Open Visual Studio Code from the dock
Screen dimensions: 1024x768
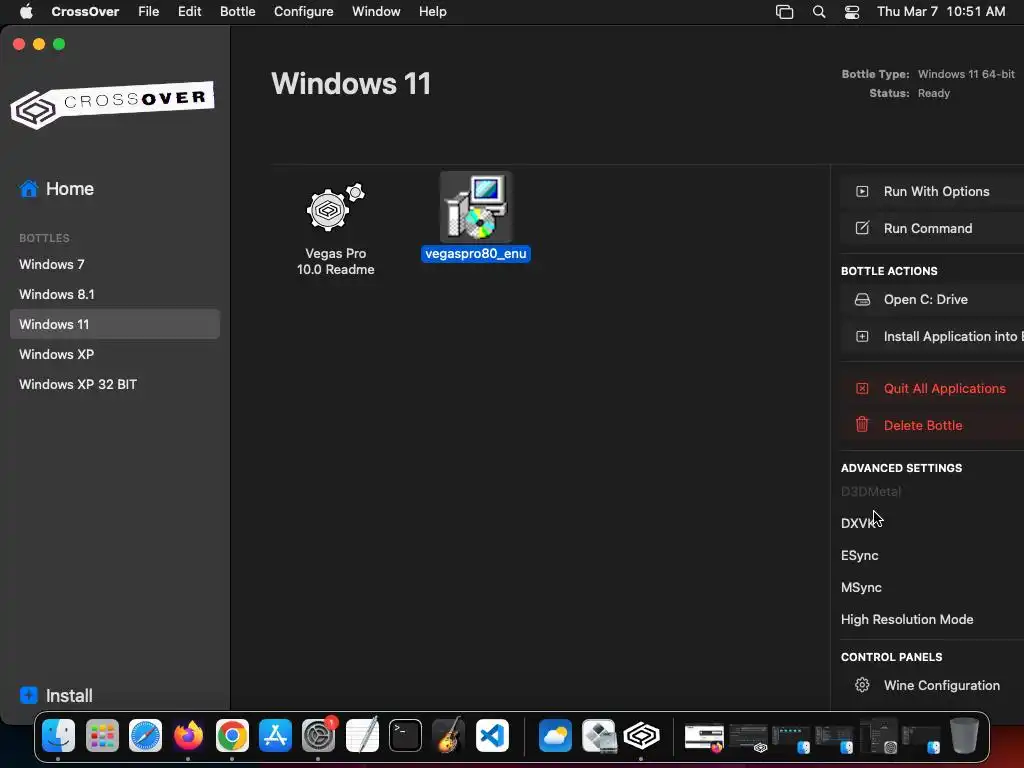492,736
